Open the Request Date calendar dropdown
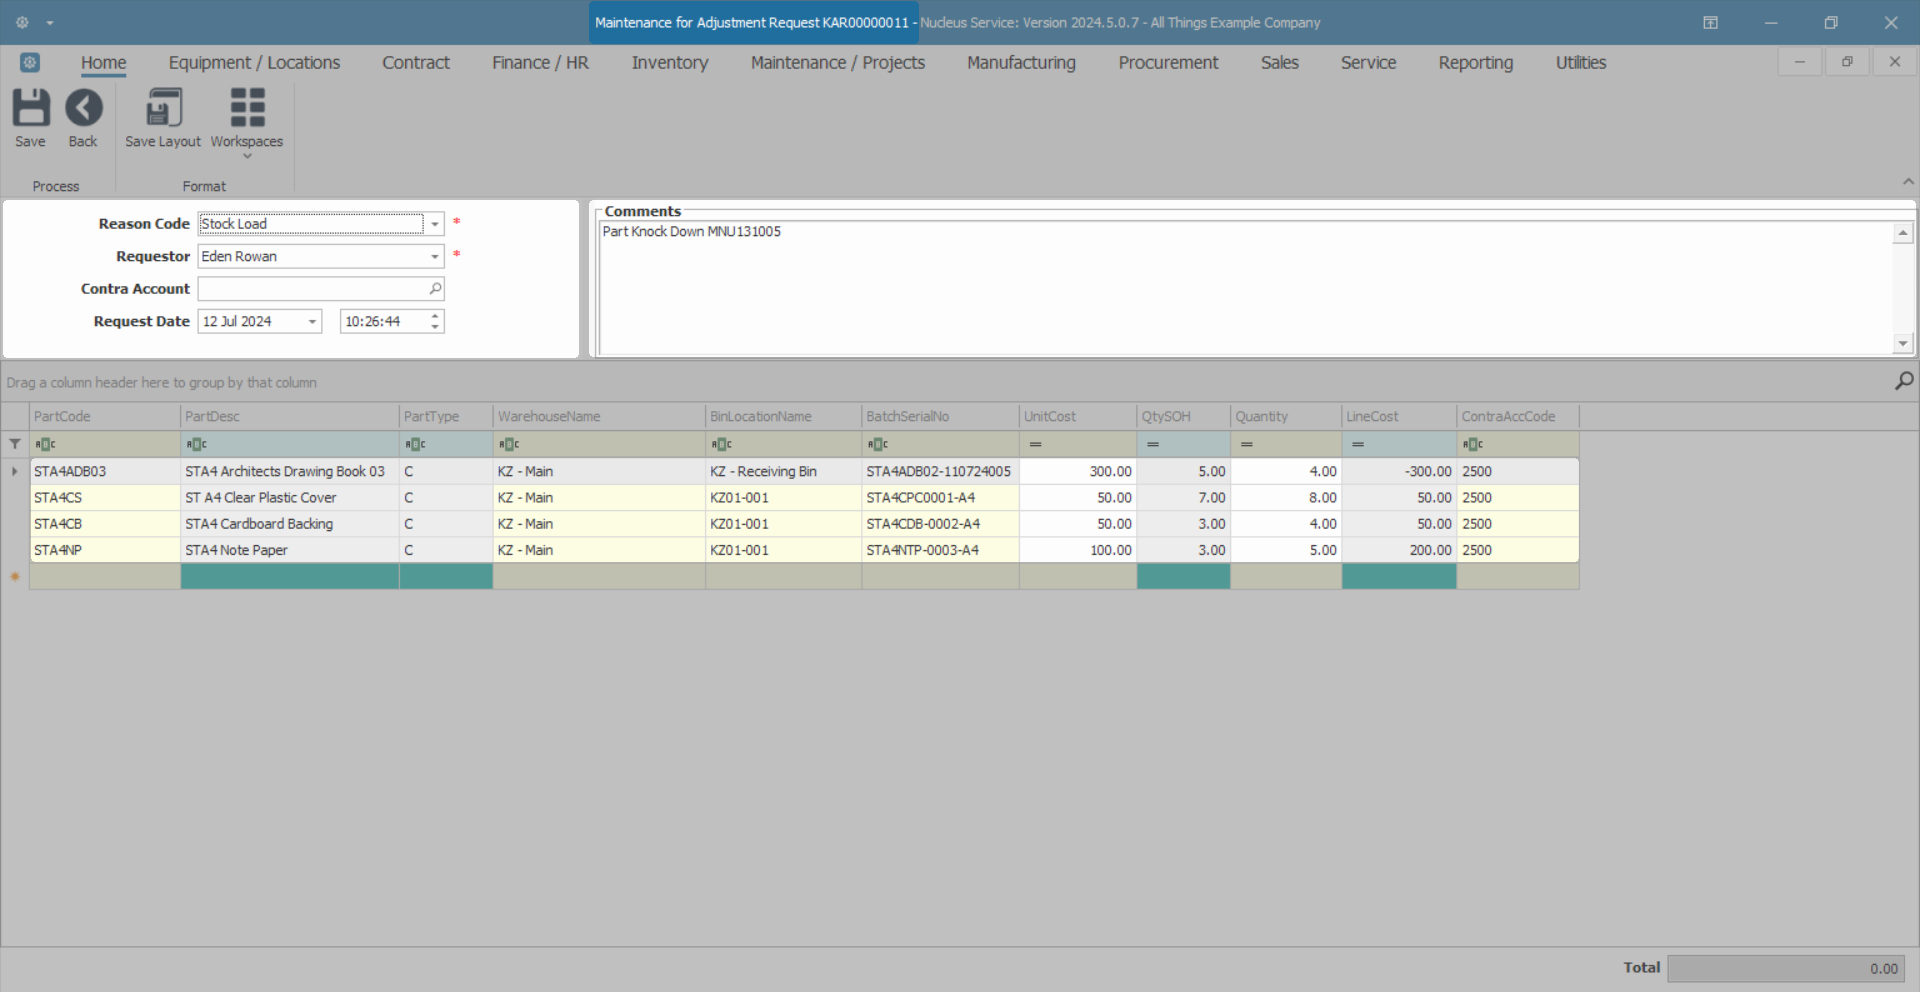 click(x=312, y=322)
